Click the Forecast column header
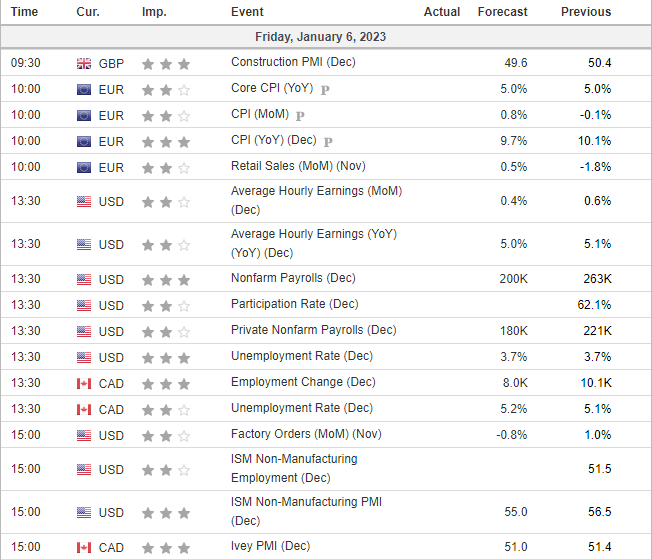Screen dimensions: 652x560 point(502,12)
